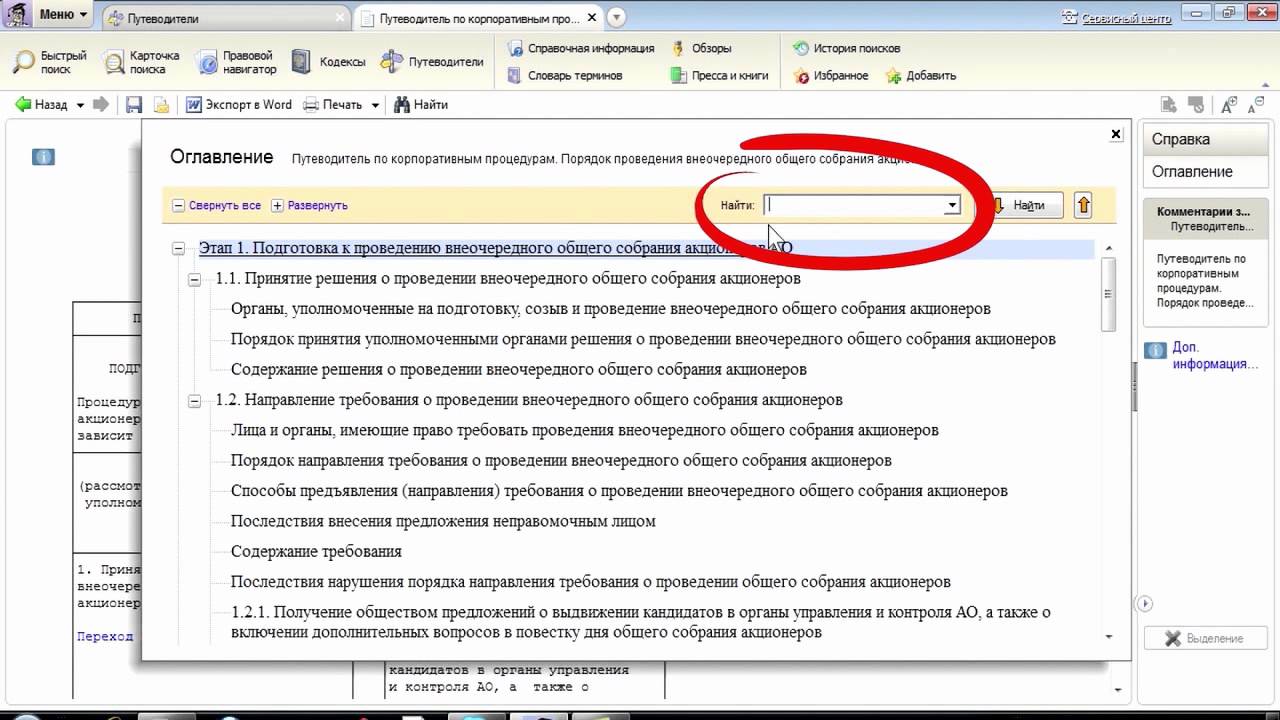Viewport: 1280px width, 720px height.
Task: Open Словарь терминов glossary
Action: pos(564,75)
